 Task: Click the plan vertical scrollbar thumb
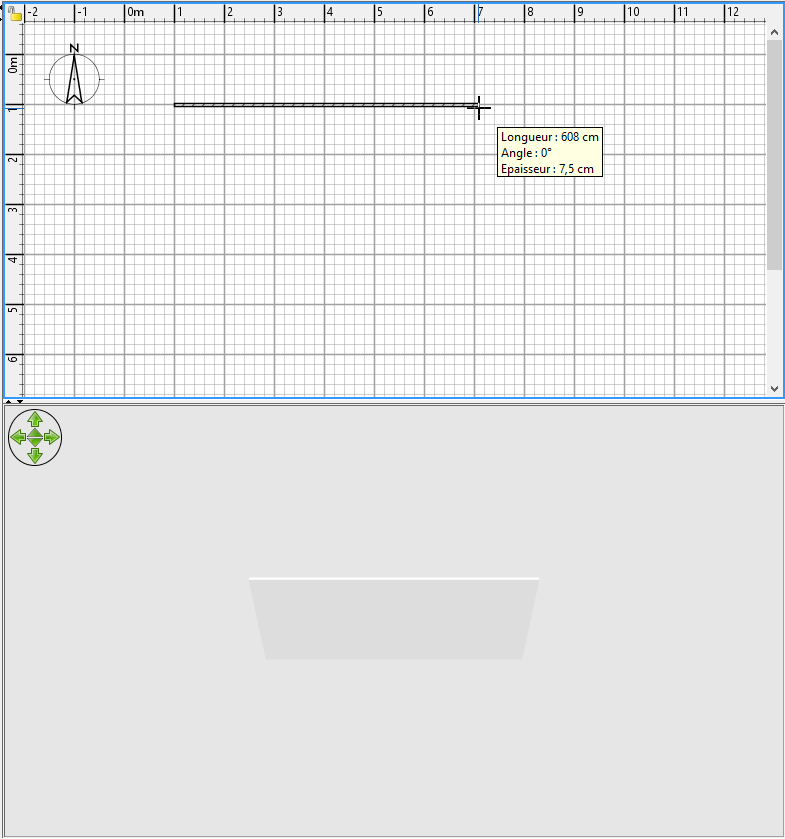coord(774,155)
